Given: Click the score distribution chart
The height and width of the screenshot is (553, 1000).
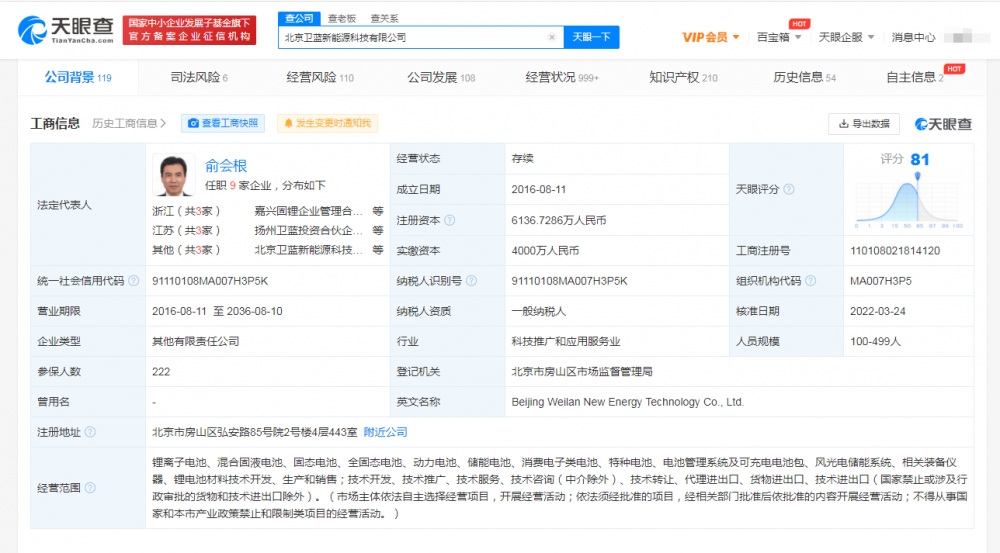Looking at the screenshot, I should 909,200.
